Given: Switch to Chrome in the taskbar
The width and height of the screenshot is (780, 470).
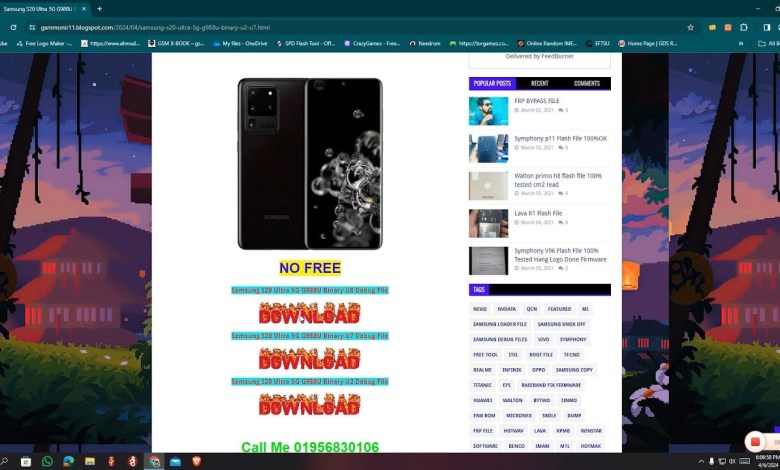Looking at the screenshot, I should (154, 461).
